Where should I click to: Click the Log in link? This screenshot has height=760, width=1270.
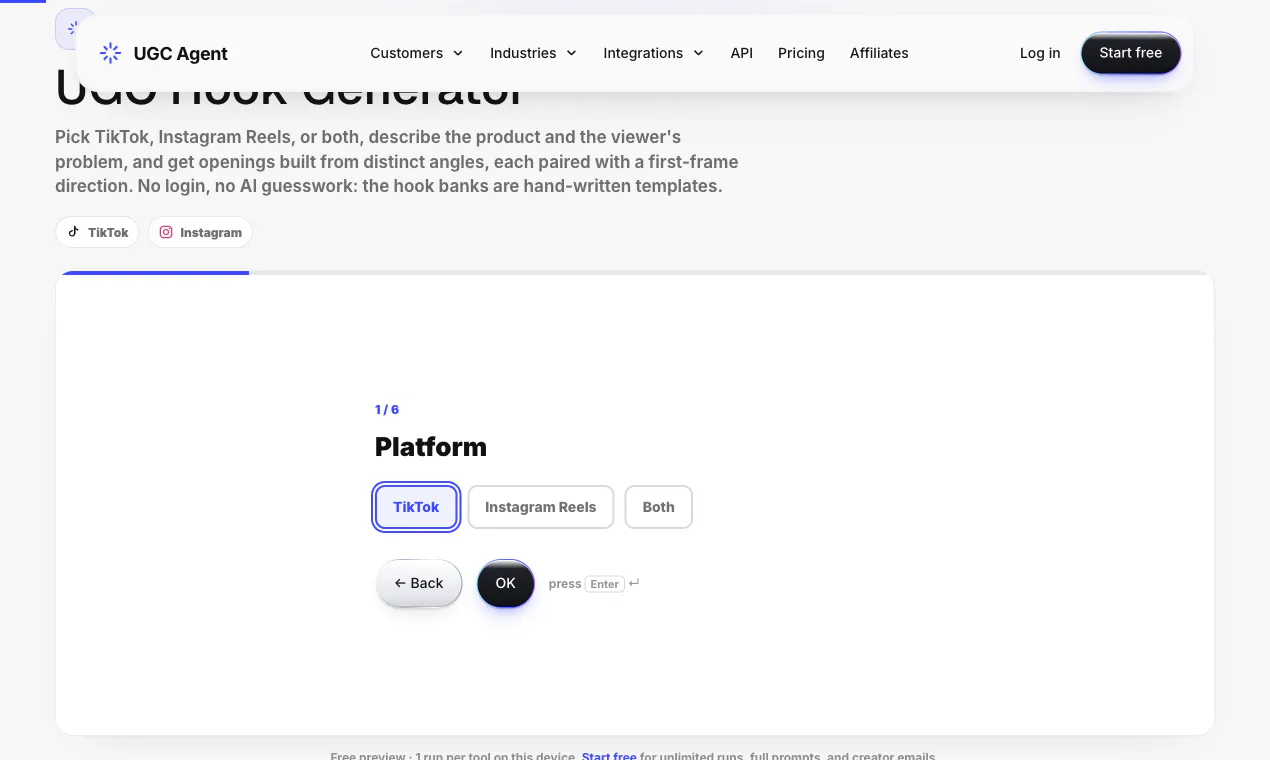(1040, 53)
